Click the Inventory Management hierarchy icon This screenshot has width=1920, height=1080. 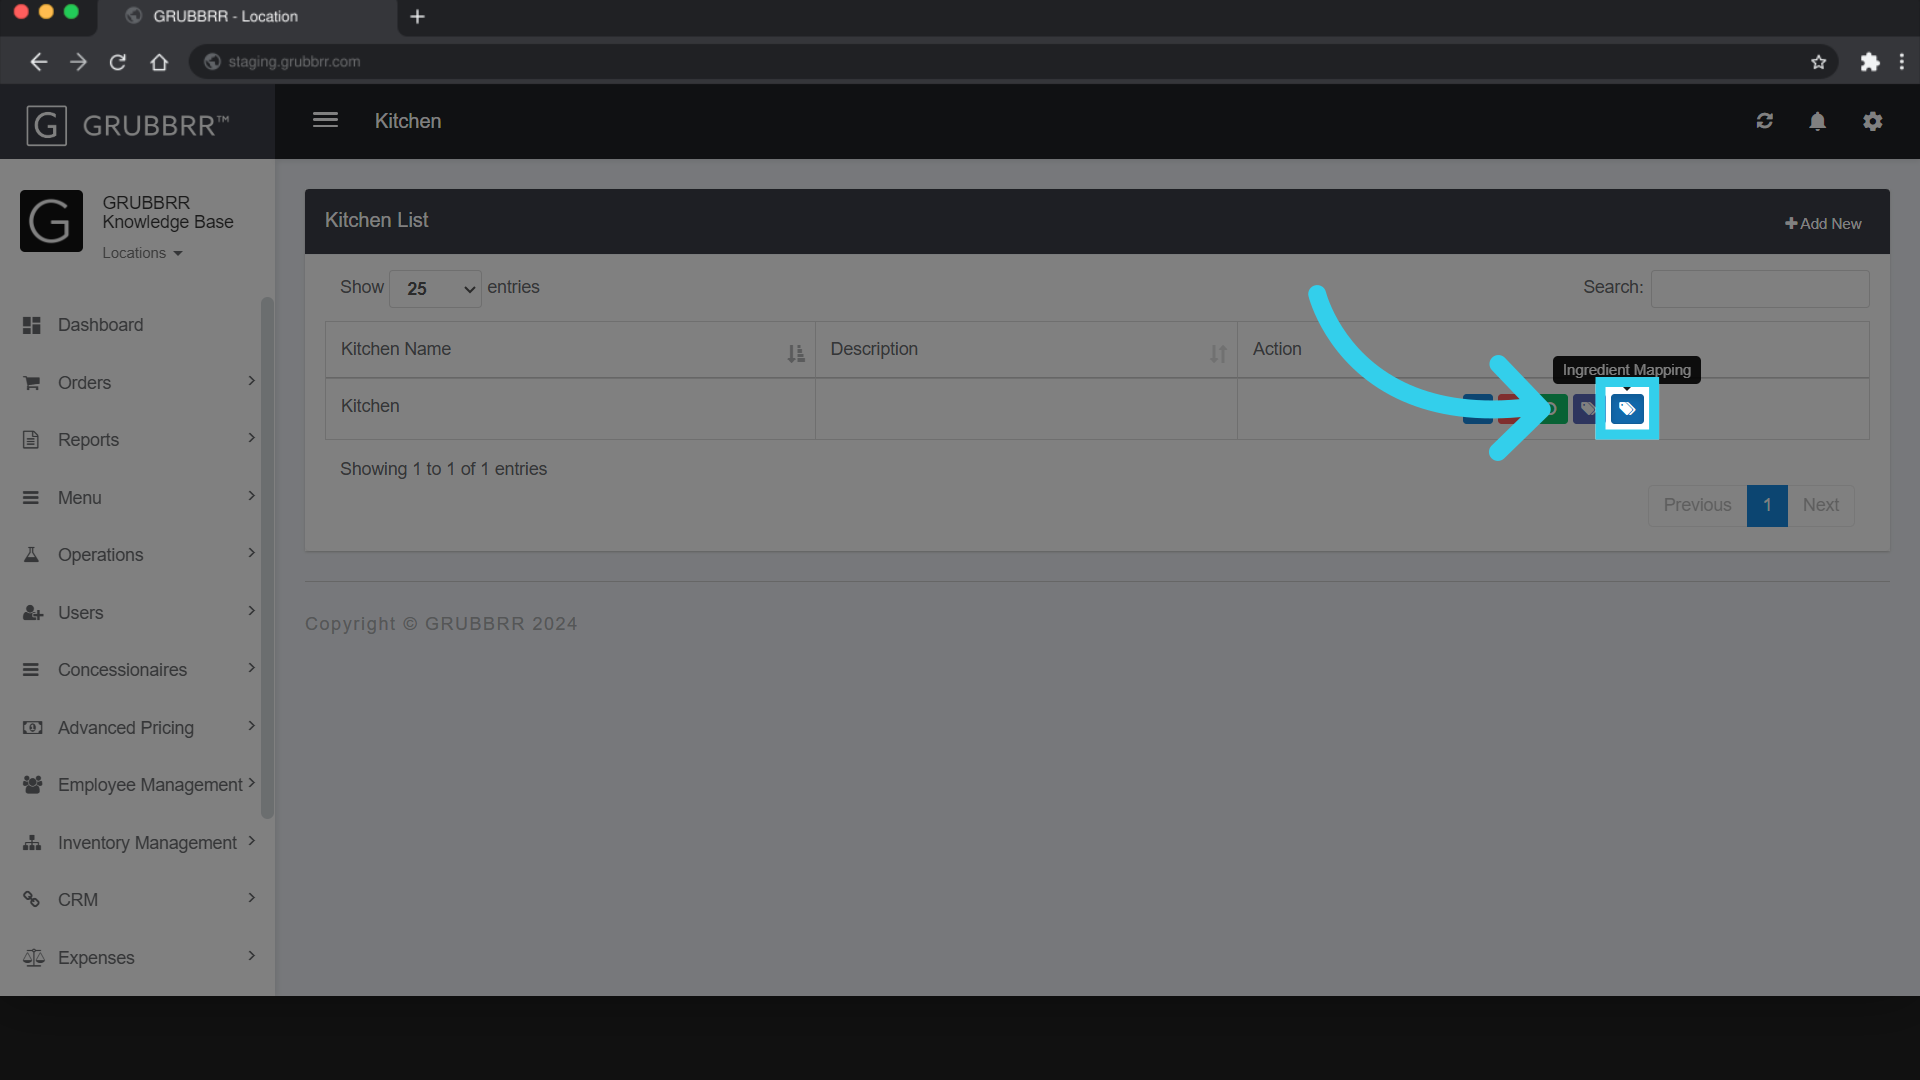click(x=33, y=843)
